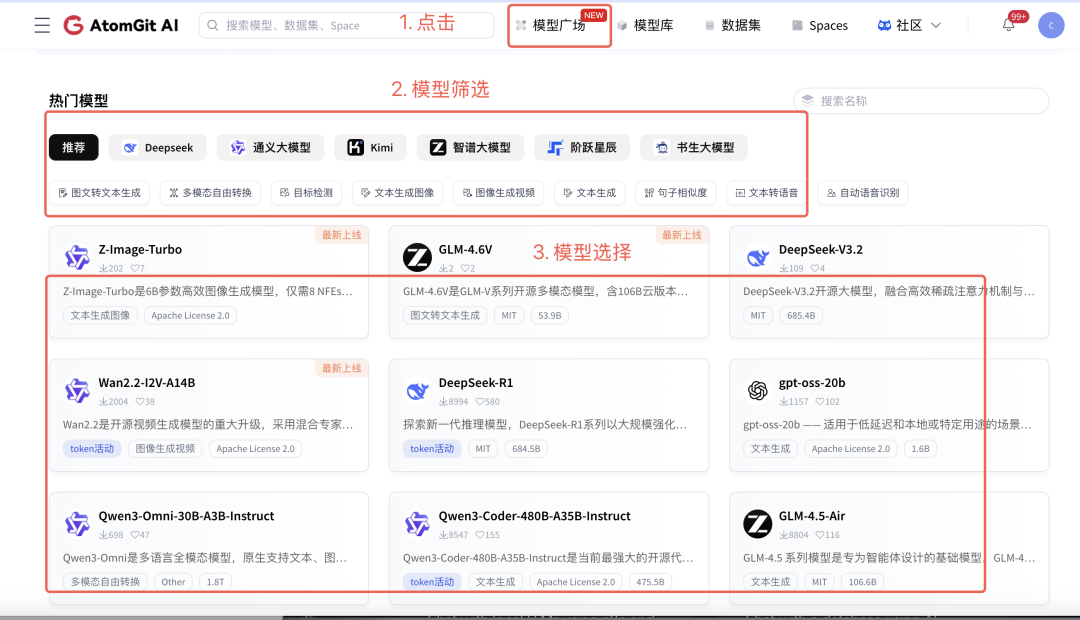Open the hamburger menu icon
Screen dimensions: 1080x620
tap(41, 25)
